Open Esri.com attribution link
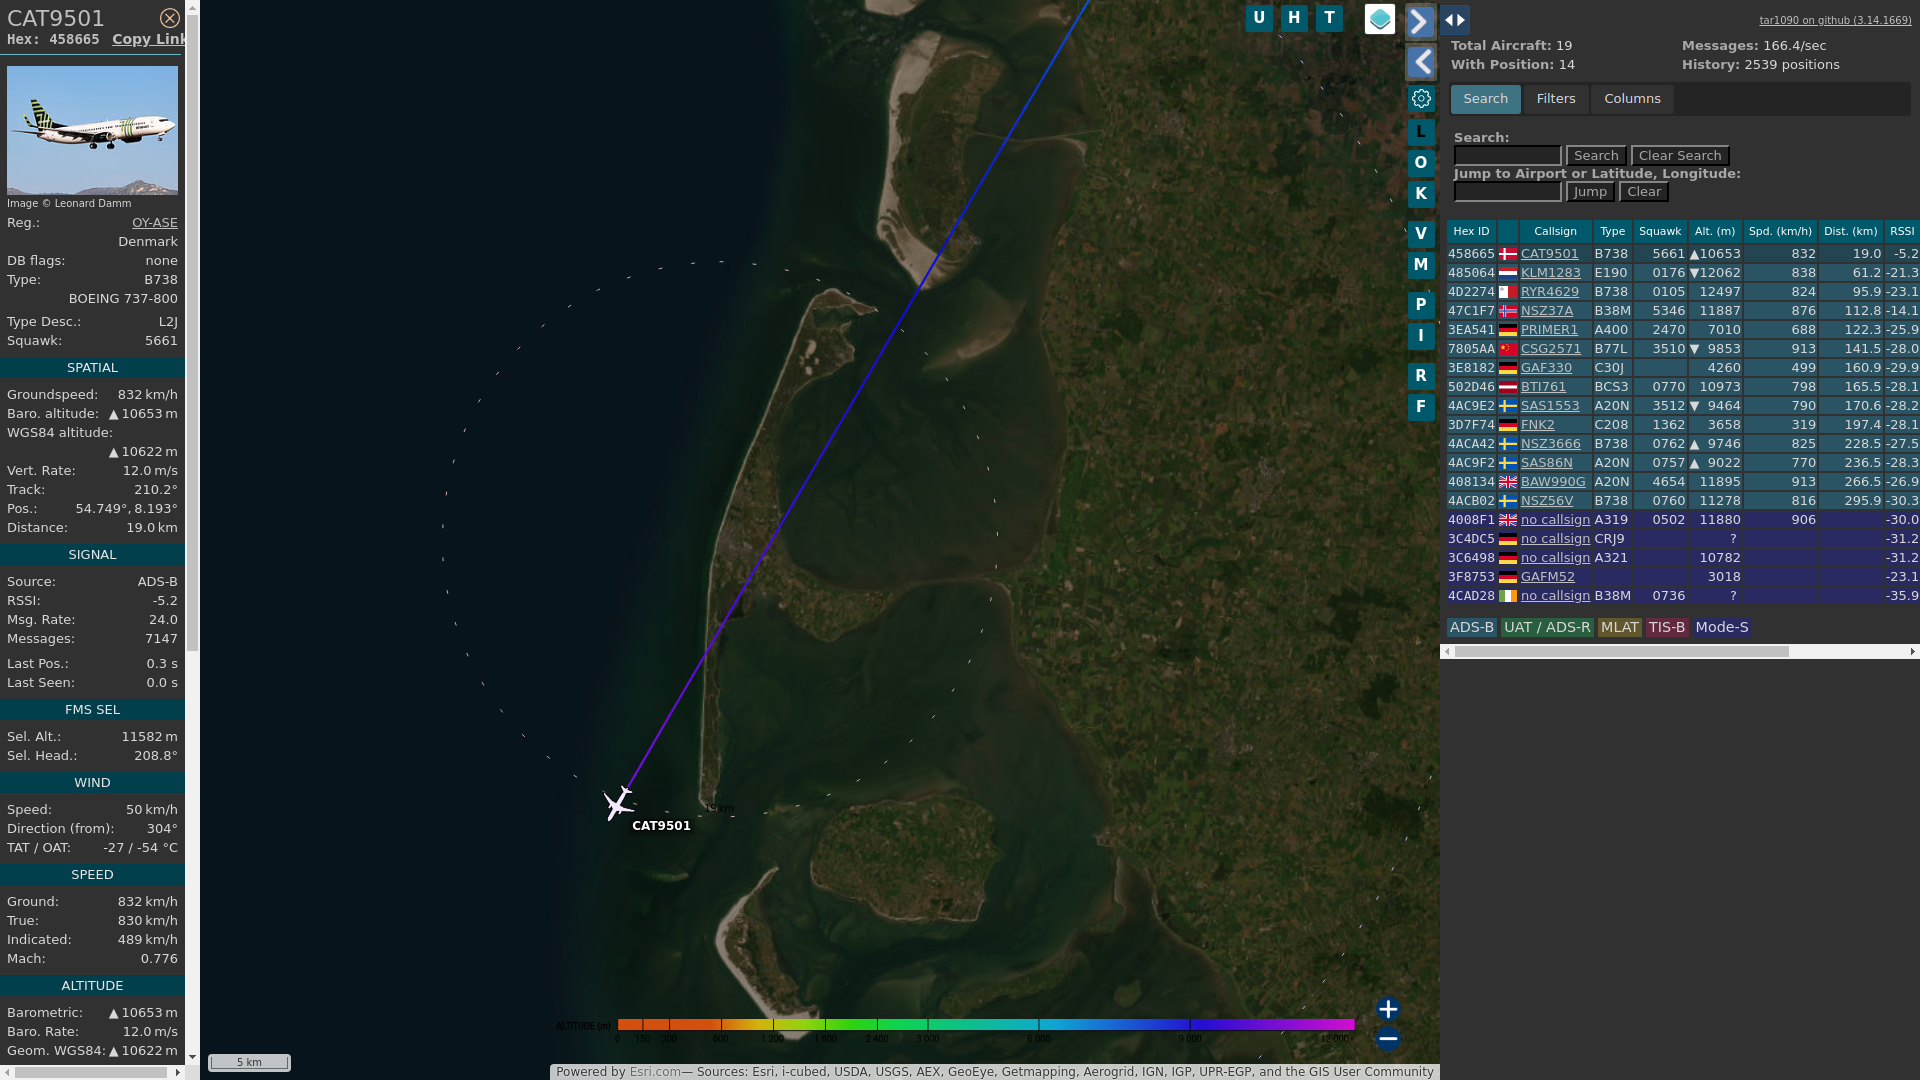This screenshot has height=1080, width=1920. tap(655, 1072)
